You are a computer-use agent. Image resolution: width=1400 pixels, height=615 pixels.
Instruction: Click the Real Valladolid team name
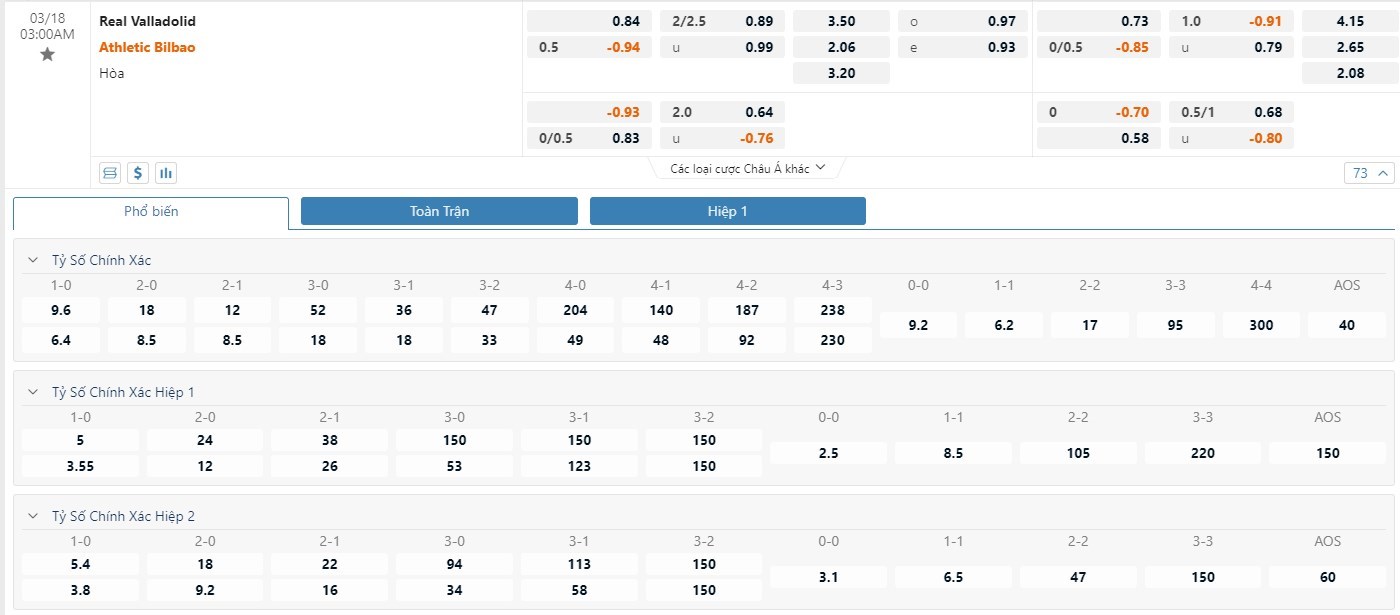click(147, 21)
